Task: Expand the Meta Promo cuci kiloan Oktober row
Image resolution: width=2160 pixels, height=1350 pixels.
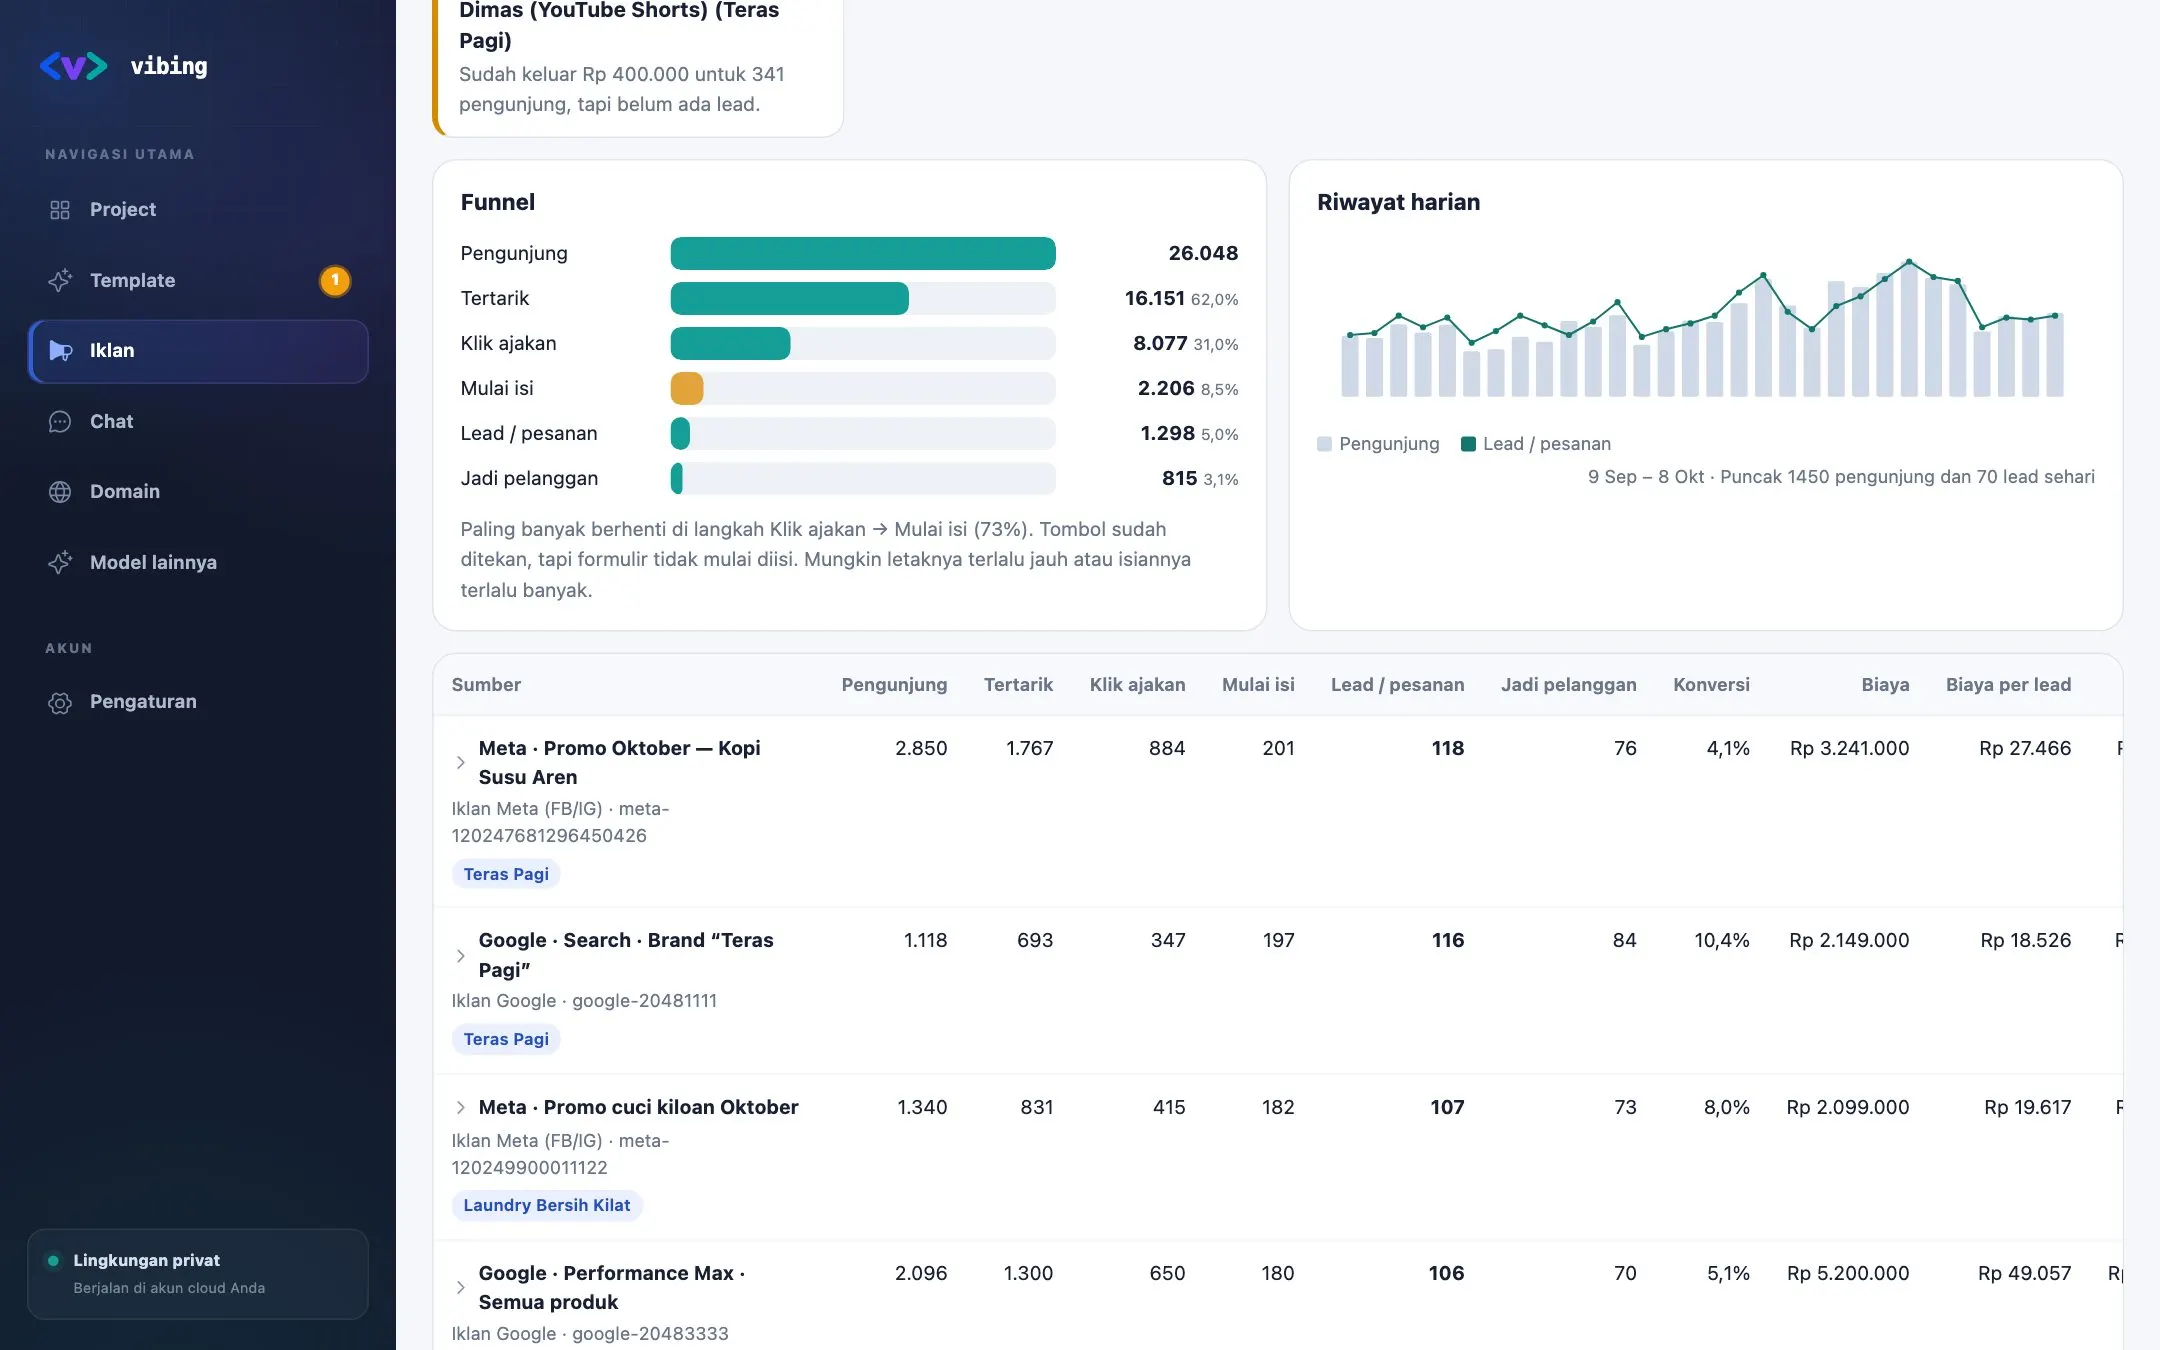Action: tap(460, 1108)
